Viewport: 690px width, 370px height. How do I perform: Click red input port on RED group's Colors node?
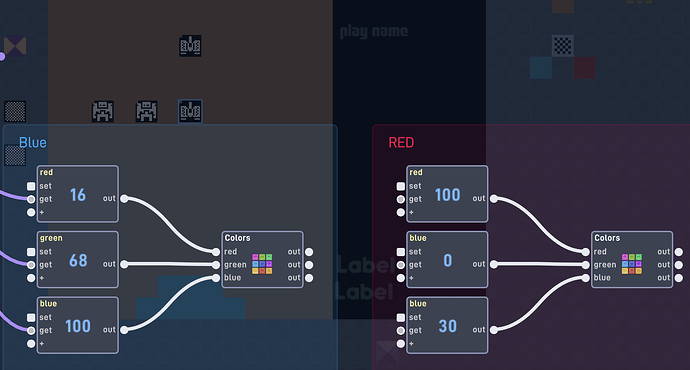point(585,252)
